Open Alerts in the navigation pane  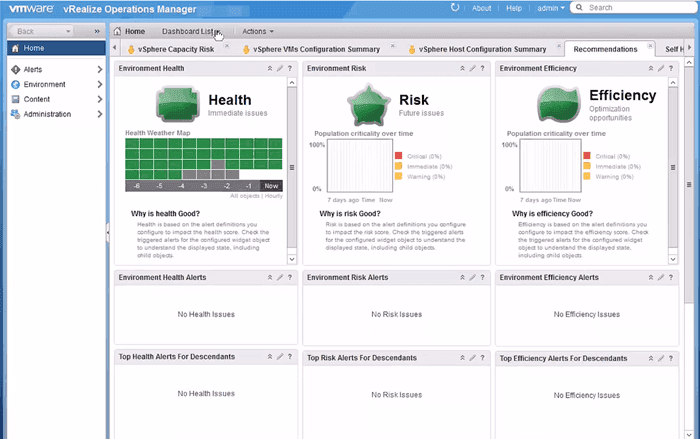click(x=33, y=70)
